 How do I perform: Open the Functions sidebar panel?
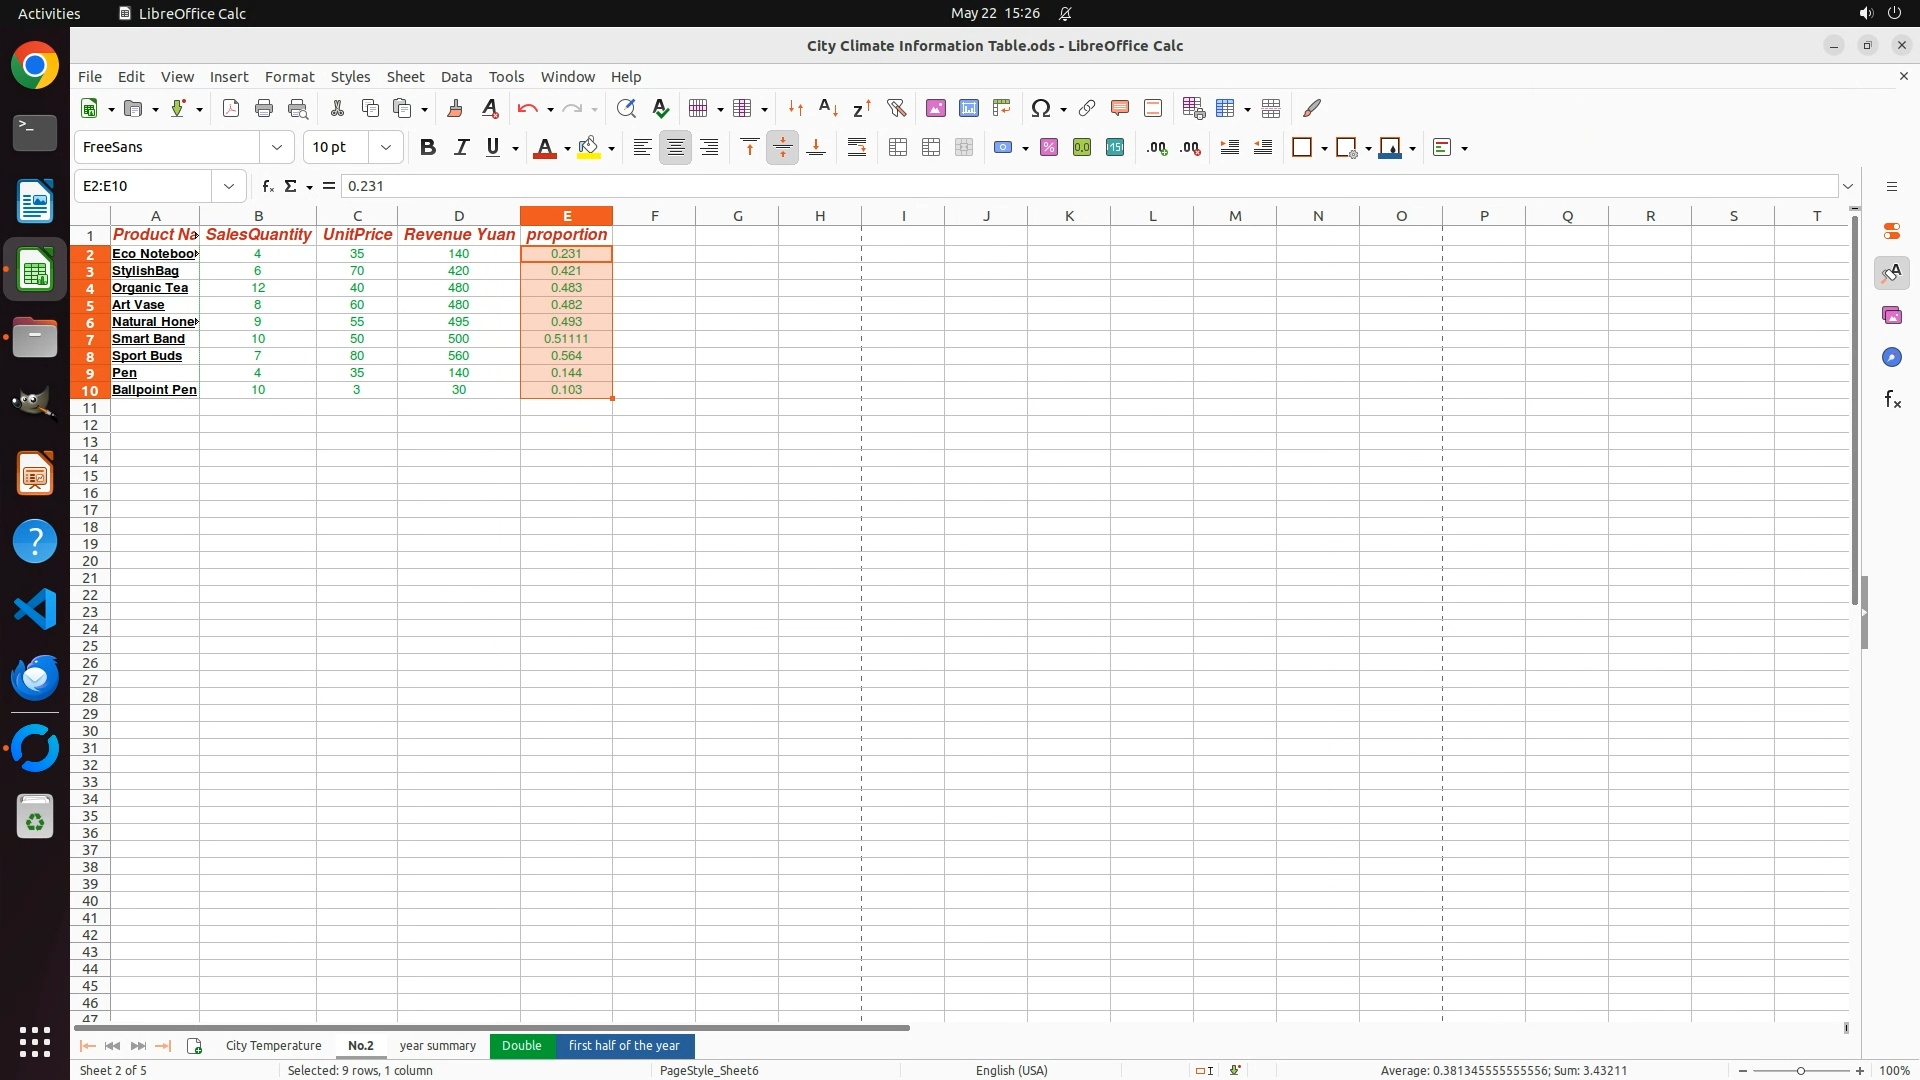point(1892,400)
